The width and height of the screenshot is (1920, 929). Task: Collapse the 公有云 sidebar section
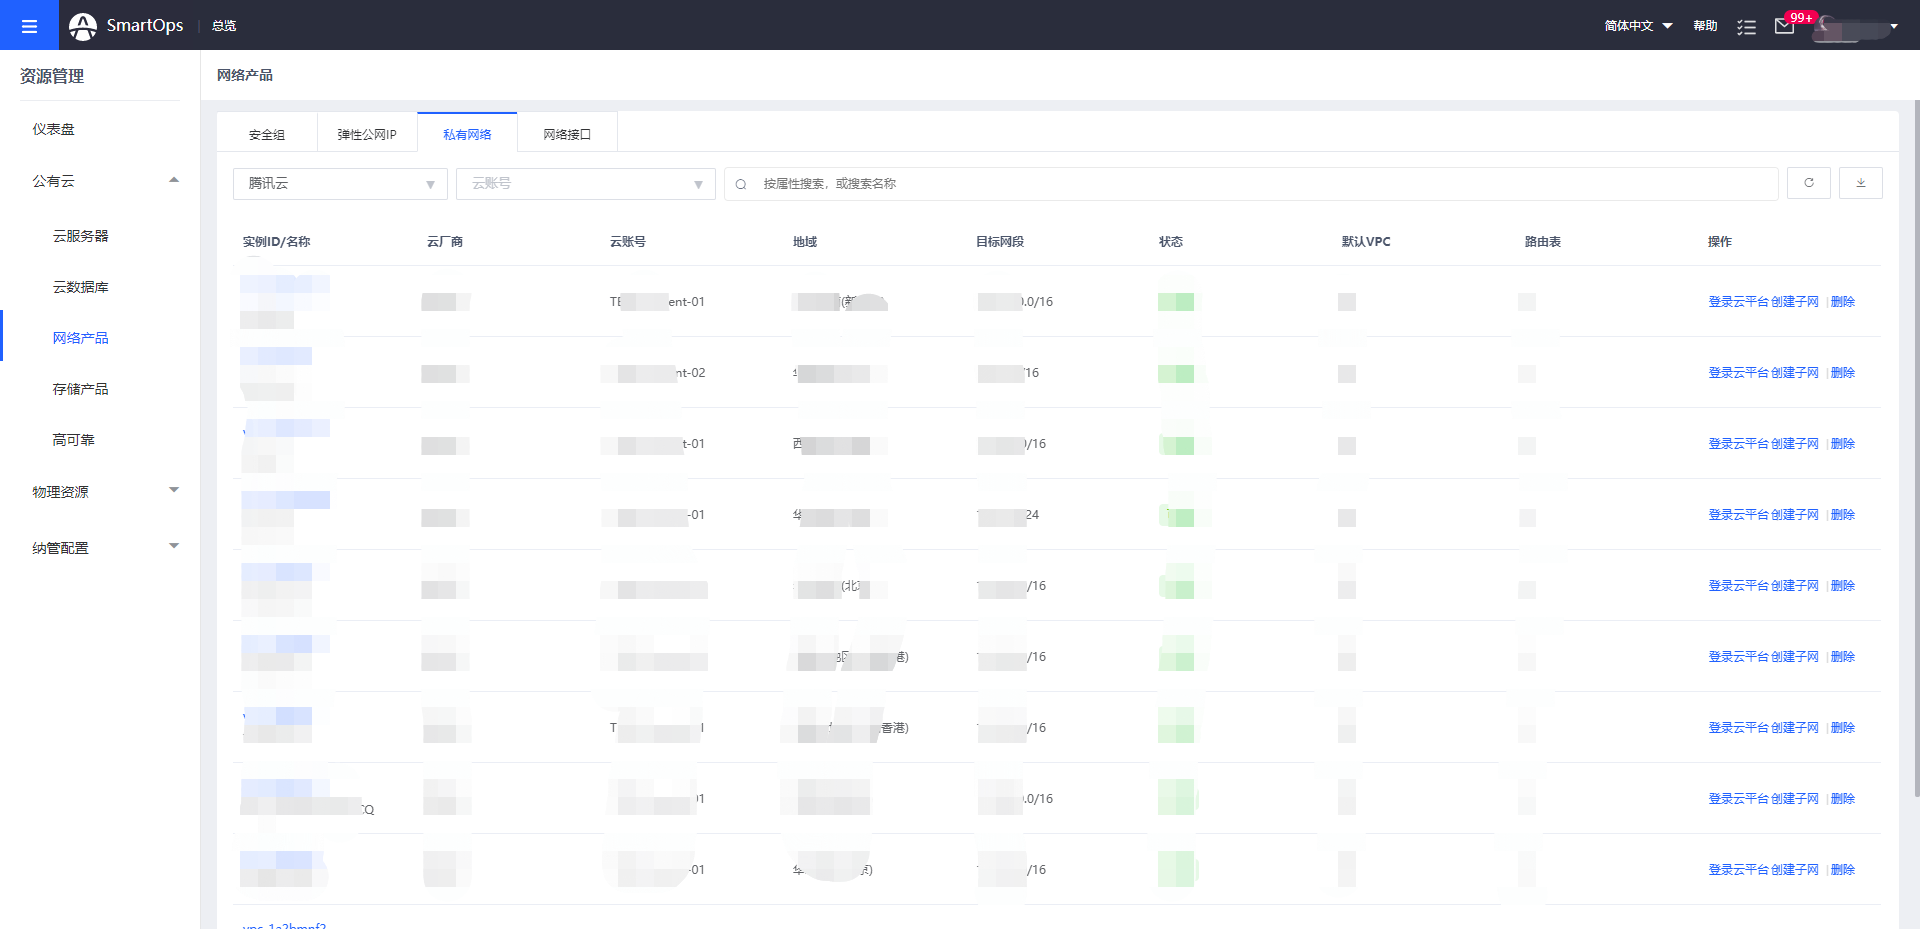tap(174, 180)
